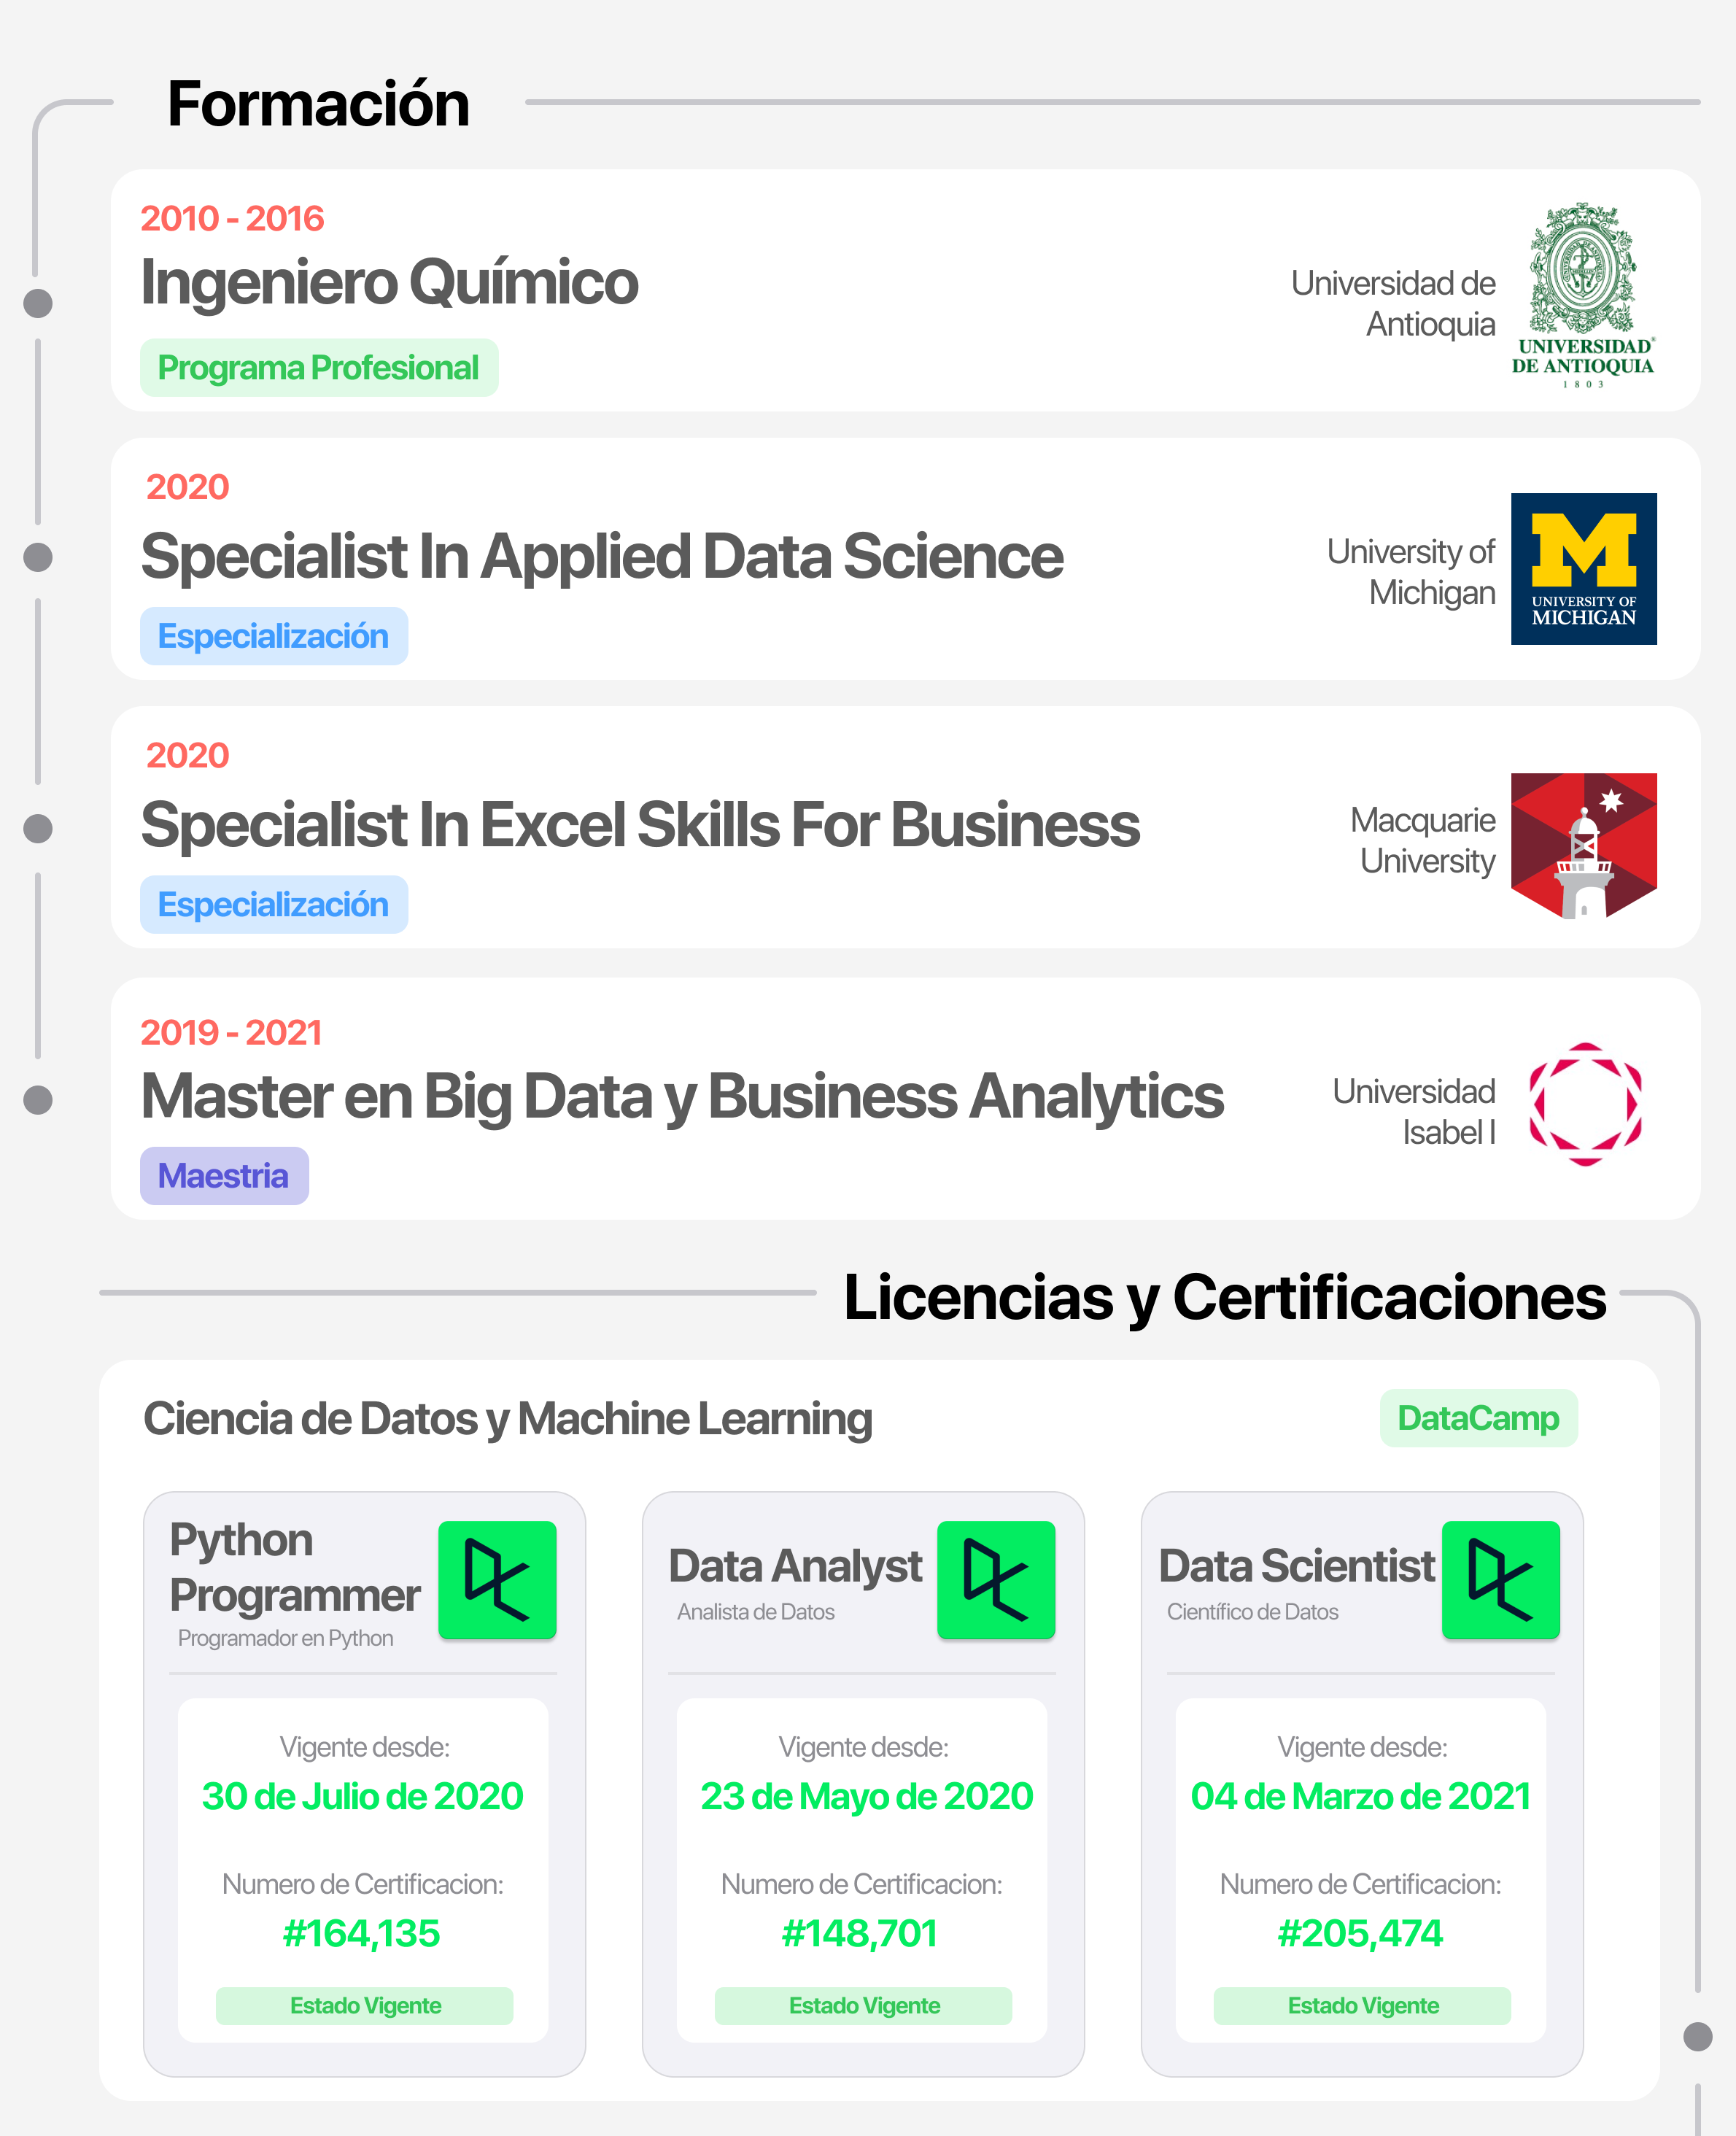This screenshot has height=2136, width=1736.
Task: Click the Macquarie University lighthouse logo
Action: tap(1583, 846)
